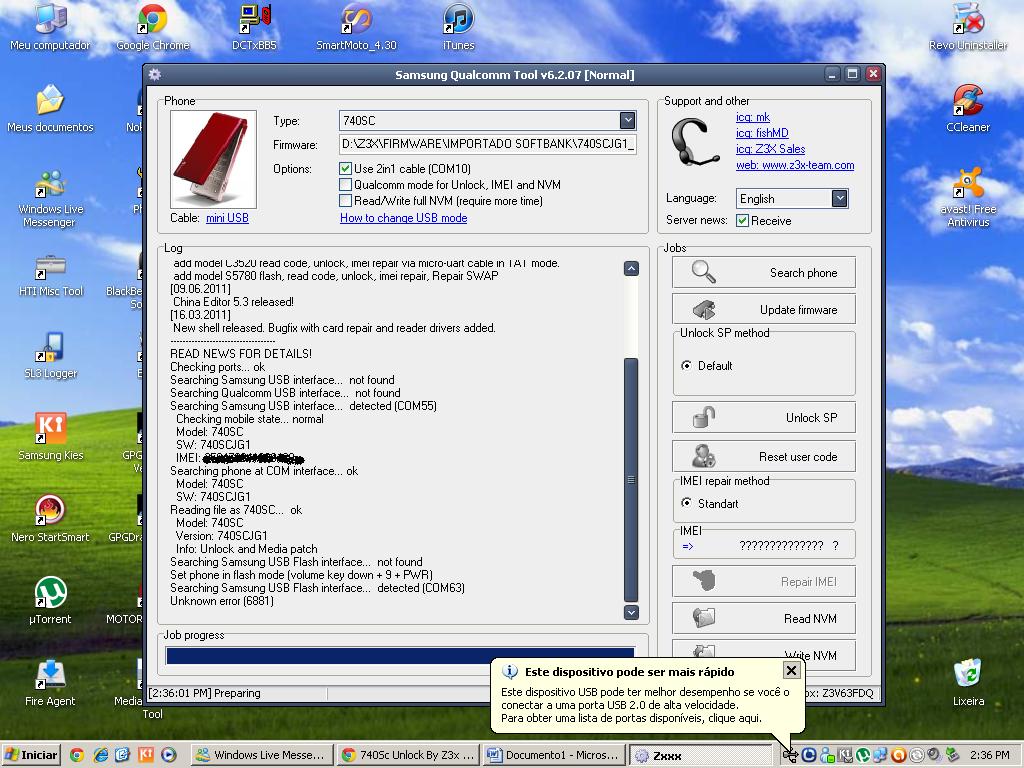Open the web: www.z3x-team.com link

pyautogui.click(x=795, y=165)
